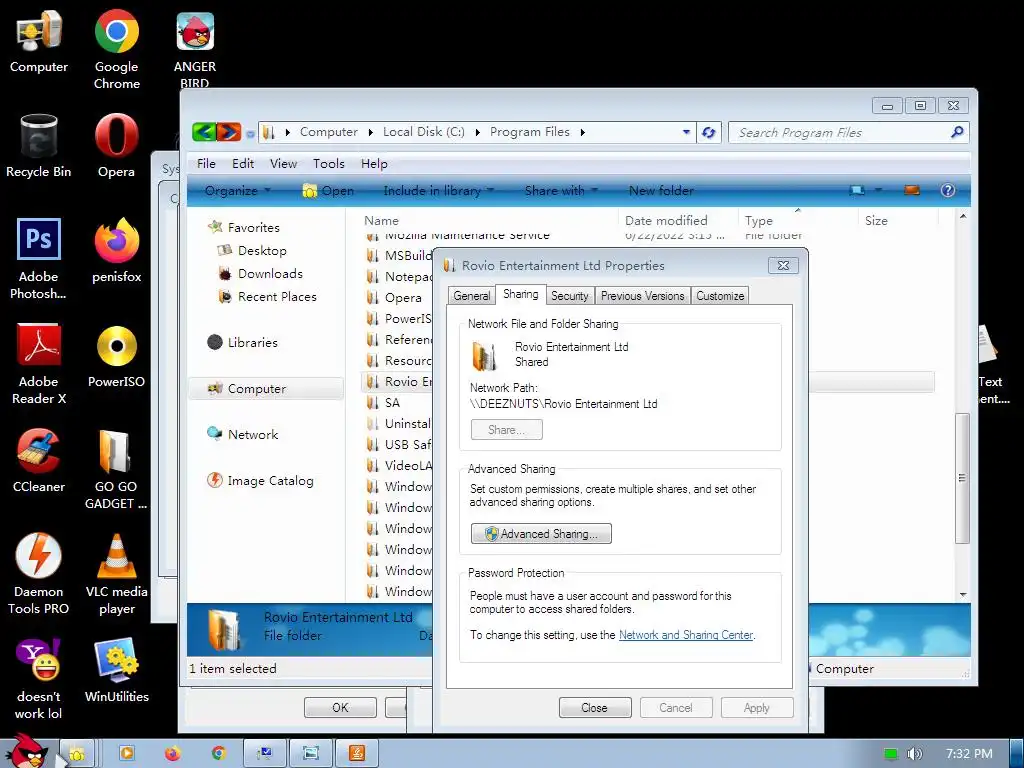Switch to the General tab
This screenshot has height=768, width=1024.
[x=472, y=296]
